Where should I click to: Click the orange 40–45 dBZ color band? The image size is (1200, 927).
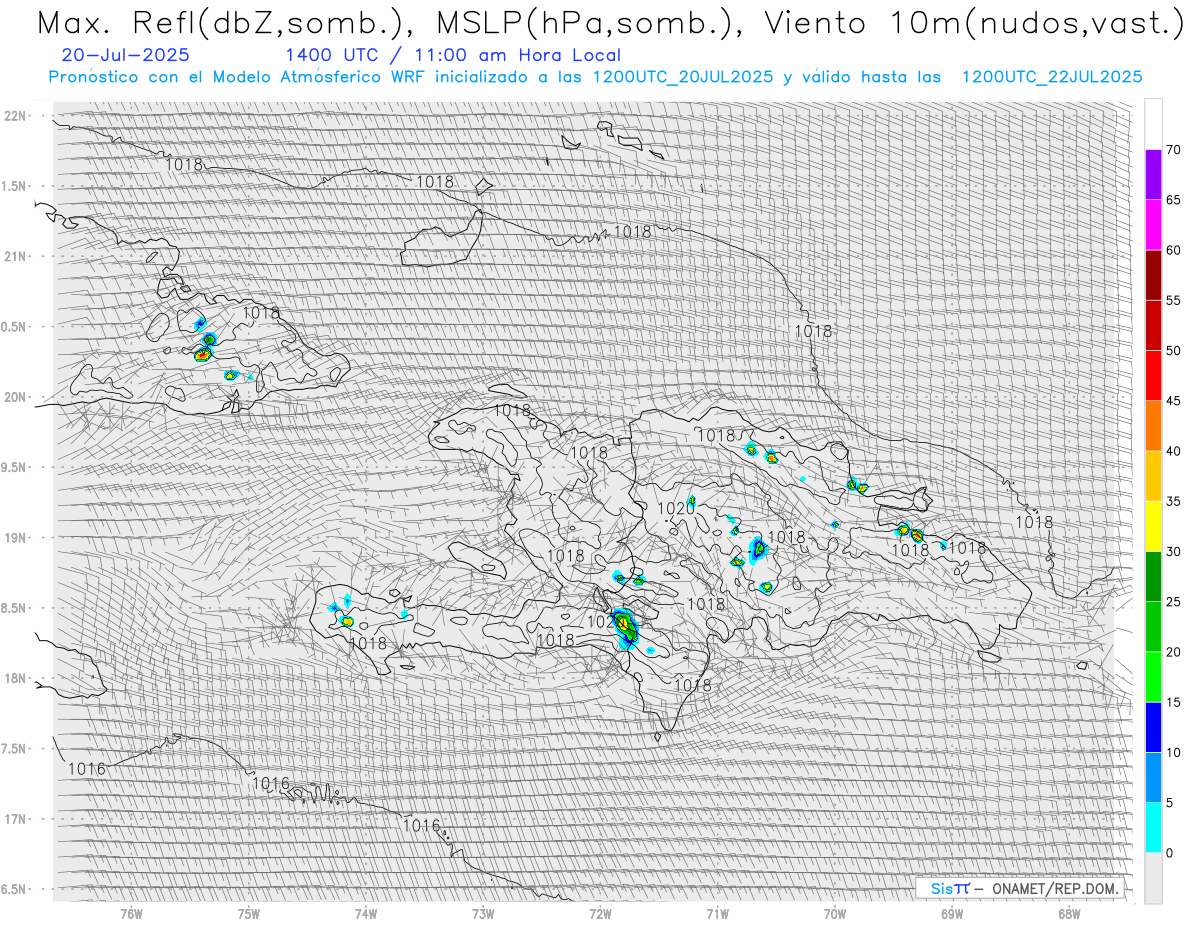1153,426
